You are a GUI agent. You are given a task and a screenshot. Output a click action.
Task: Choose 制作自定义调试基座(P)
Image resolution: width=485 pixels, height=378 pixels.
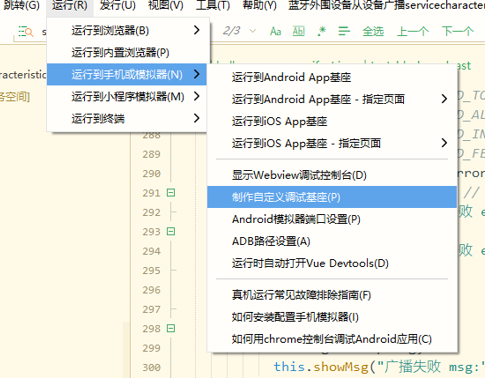(332, 197)
